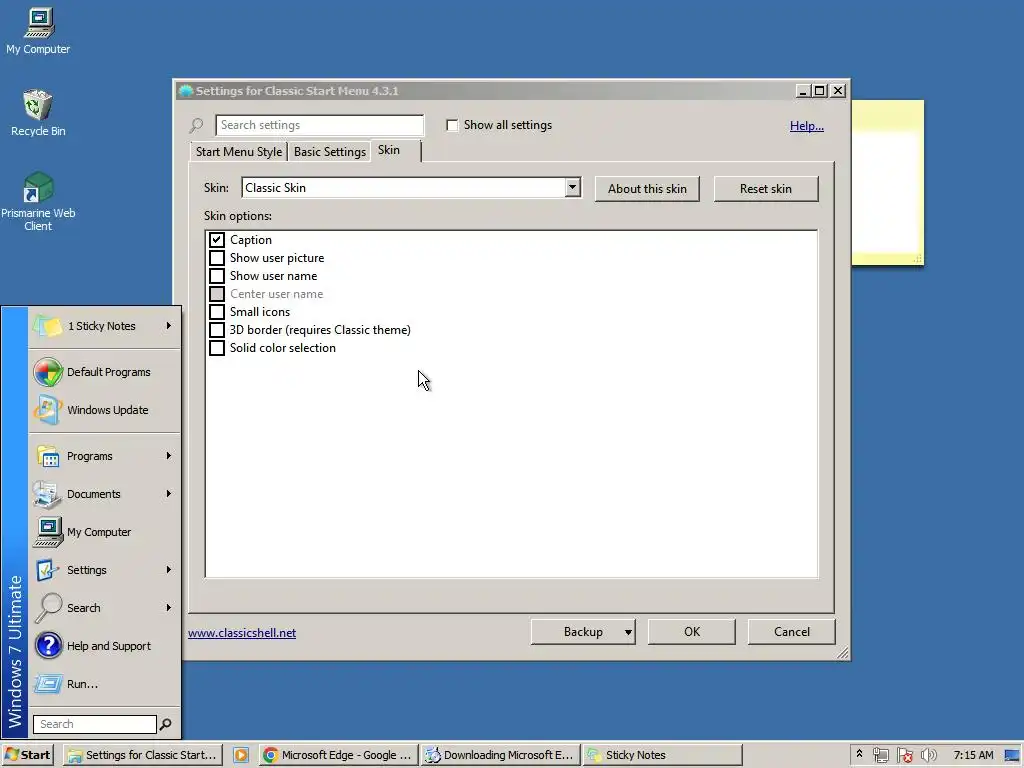Focus the start menu Search box

95,724
